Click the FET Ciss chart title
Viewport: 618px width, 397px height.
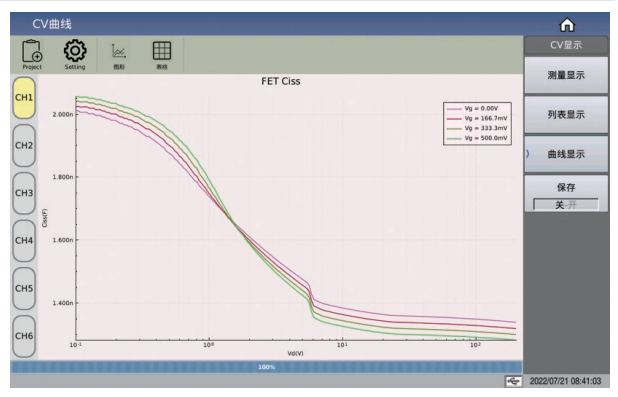(x=281, y=81)
